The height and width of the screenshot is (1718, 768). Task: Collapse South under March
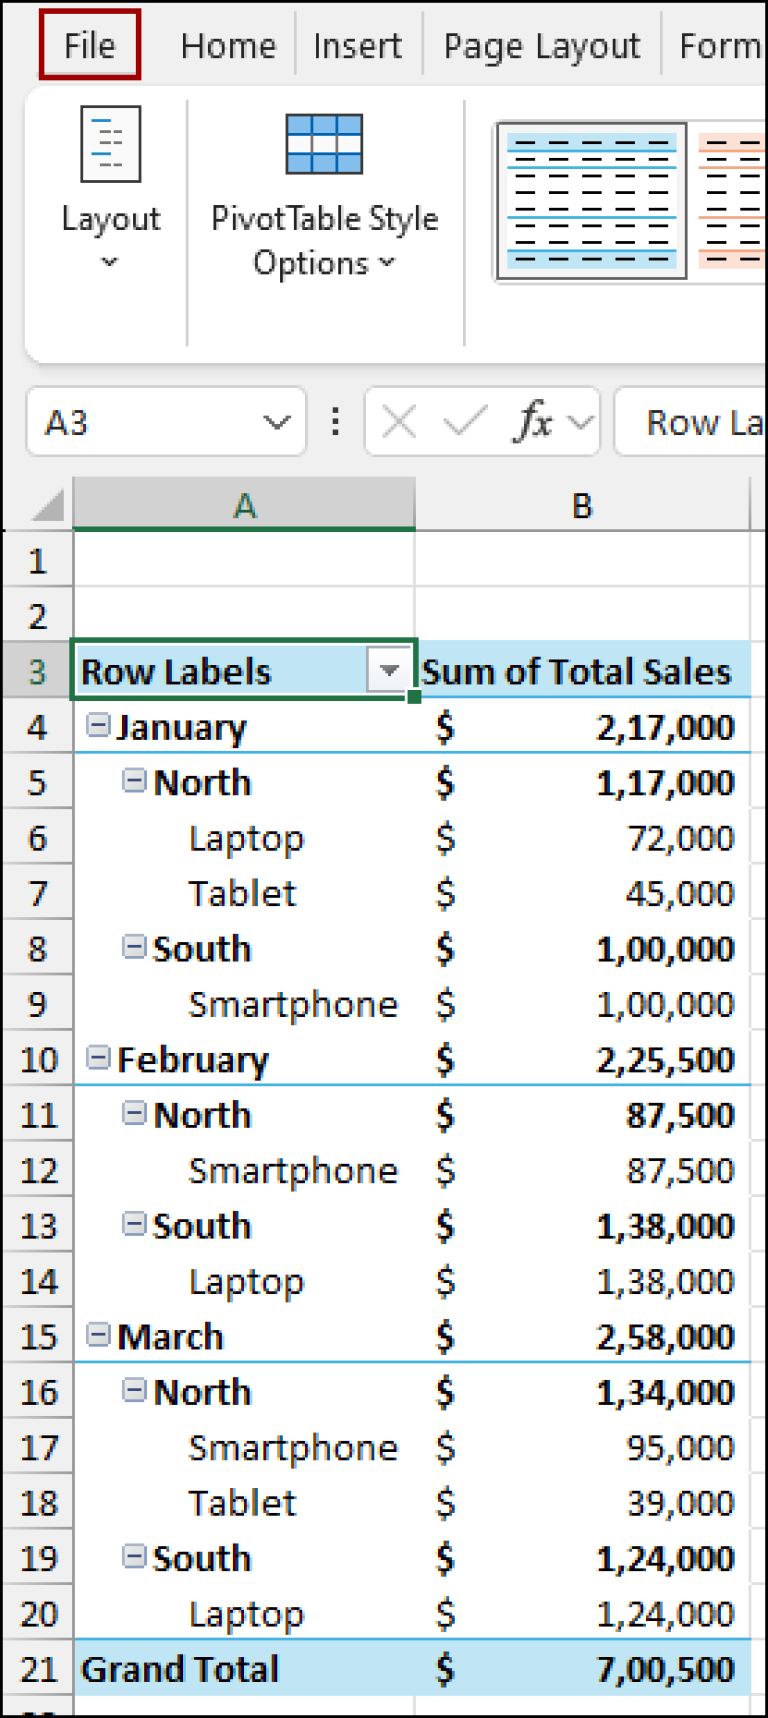pos(133,1556)
